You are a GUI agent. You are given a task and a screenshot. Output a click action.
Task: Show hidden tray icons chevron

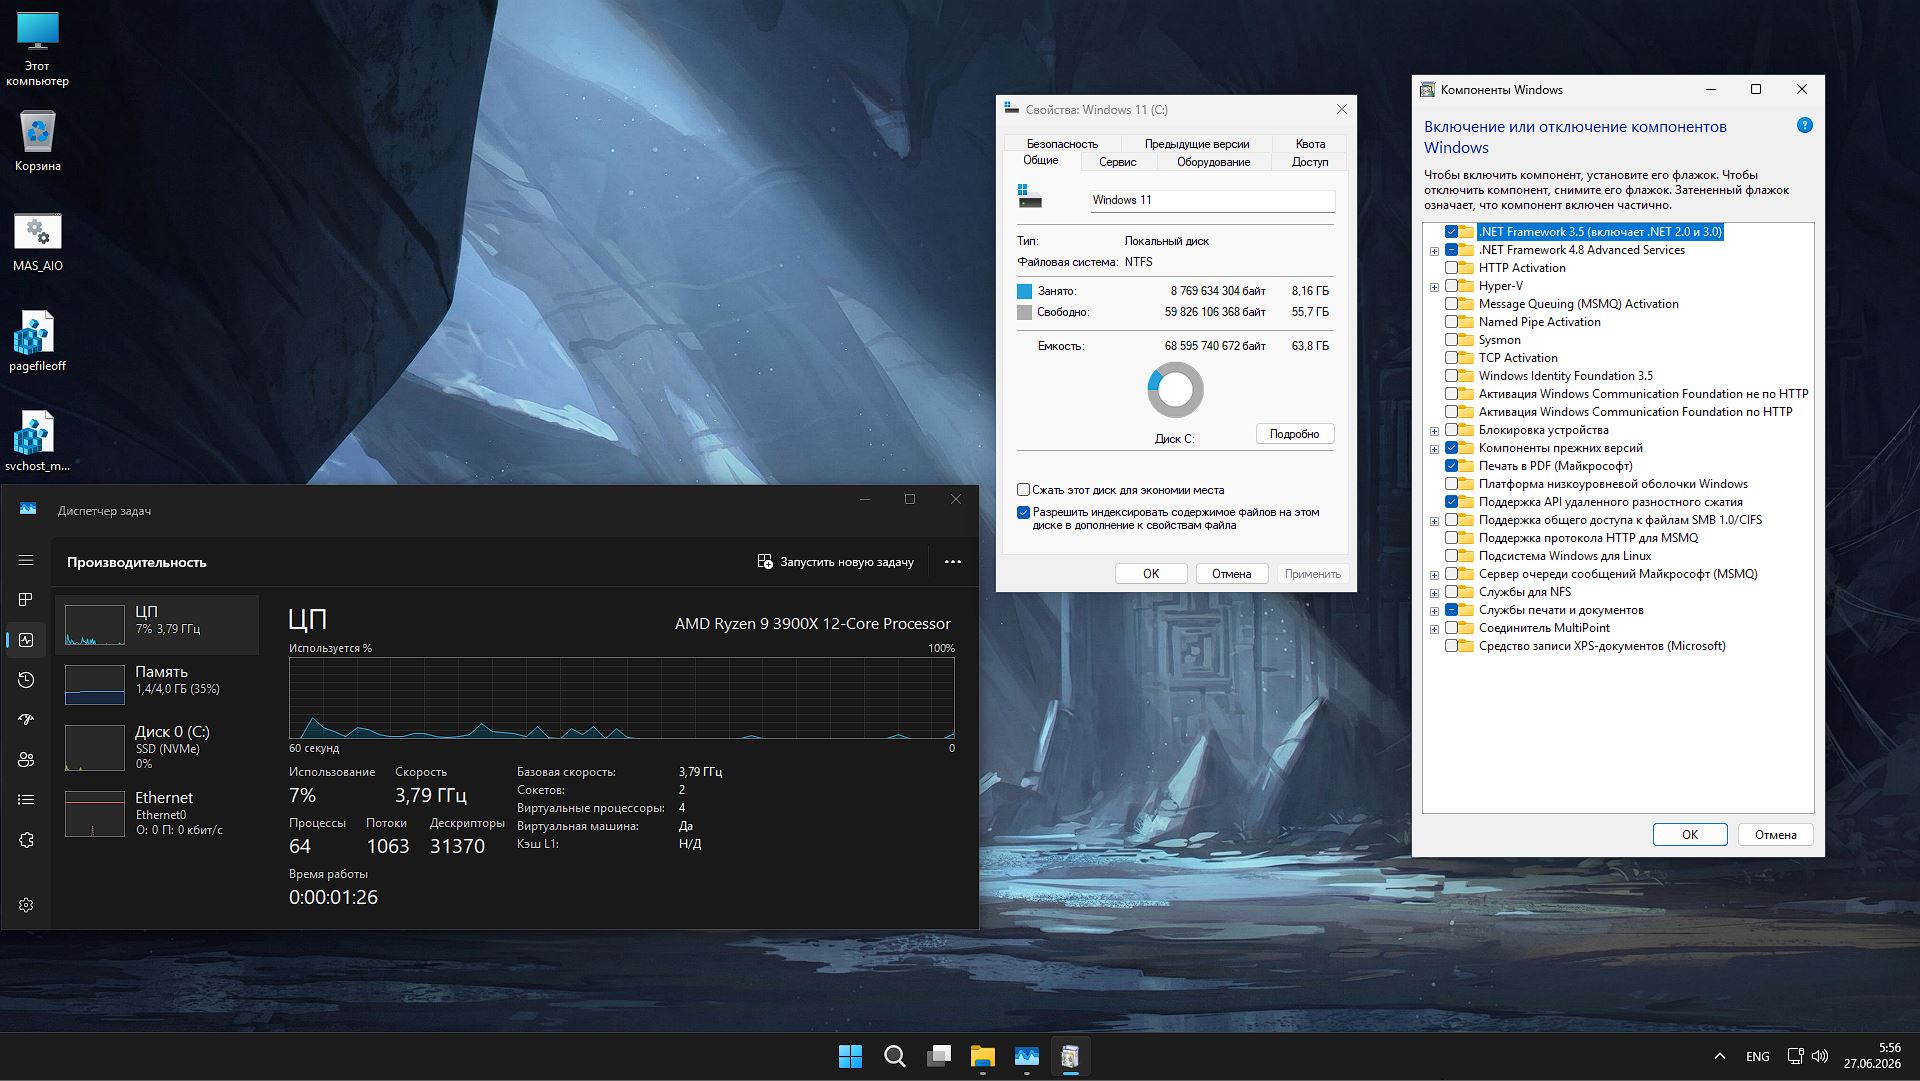click(x=1719, y=1056)
